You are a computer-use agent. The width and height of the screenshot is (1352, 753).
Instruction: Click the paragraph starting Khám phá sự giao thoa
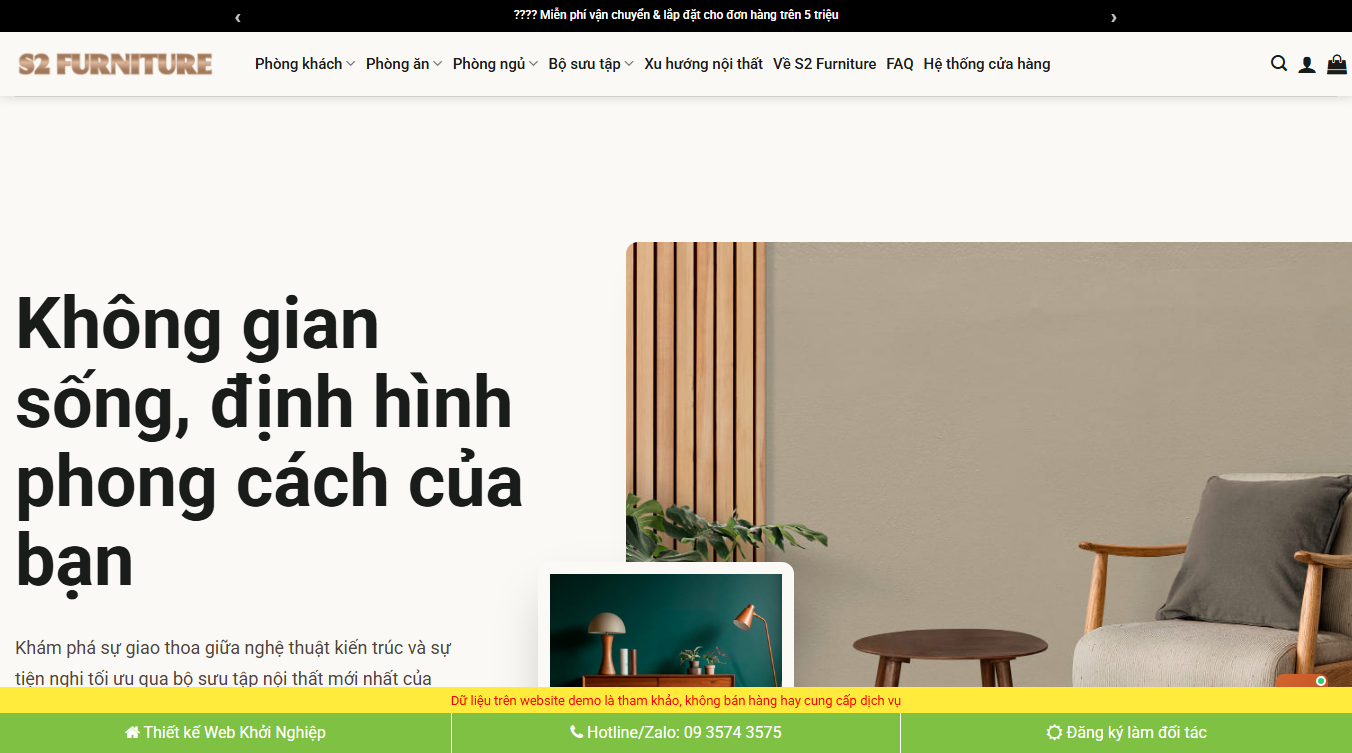[x=234, y=663]
